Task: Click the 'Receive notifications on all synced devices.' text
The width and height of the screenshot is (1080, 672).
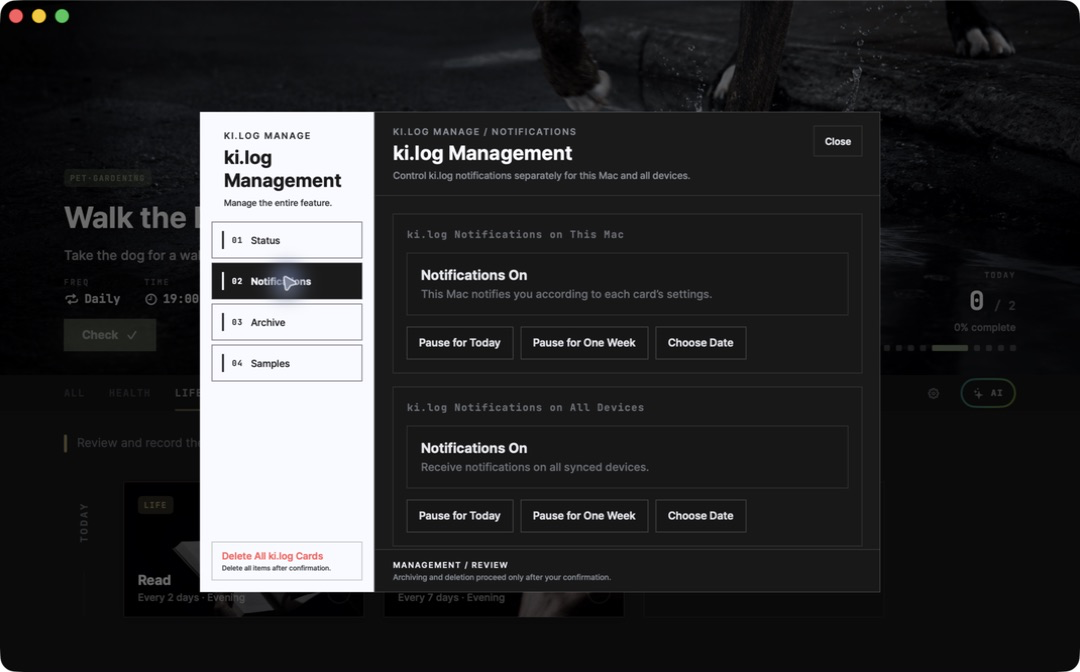Action: [x=534, y=467]
